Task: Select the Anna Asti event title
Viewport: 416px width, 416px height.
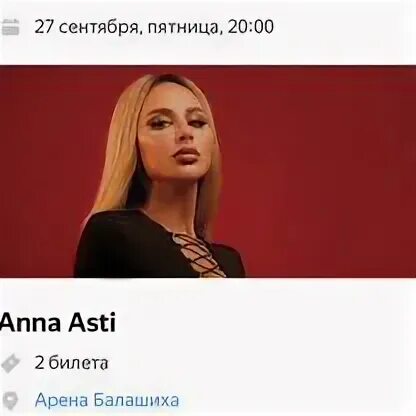Action: tap(58, 323)
